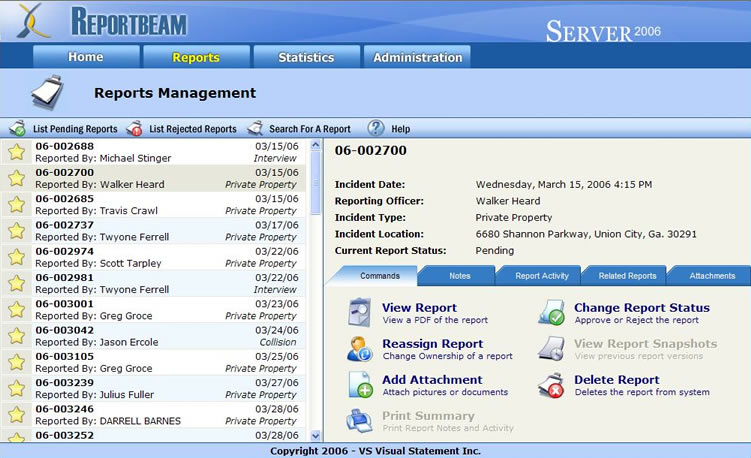Toggle the star for report 06-003042
This screenshot has width=751, height=458.
pyautogui.click(x=16, y=336)
